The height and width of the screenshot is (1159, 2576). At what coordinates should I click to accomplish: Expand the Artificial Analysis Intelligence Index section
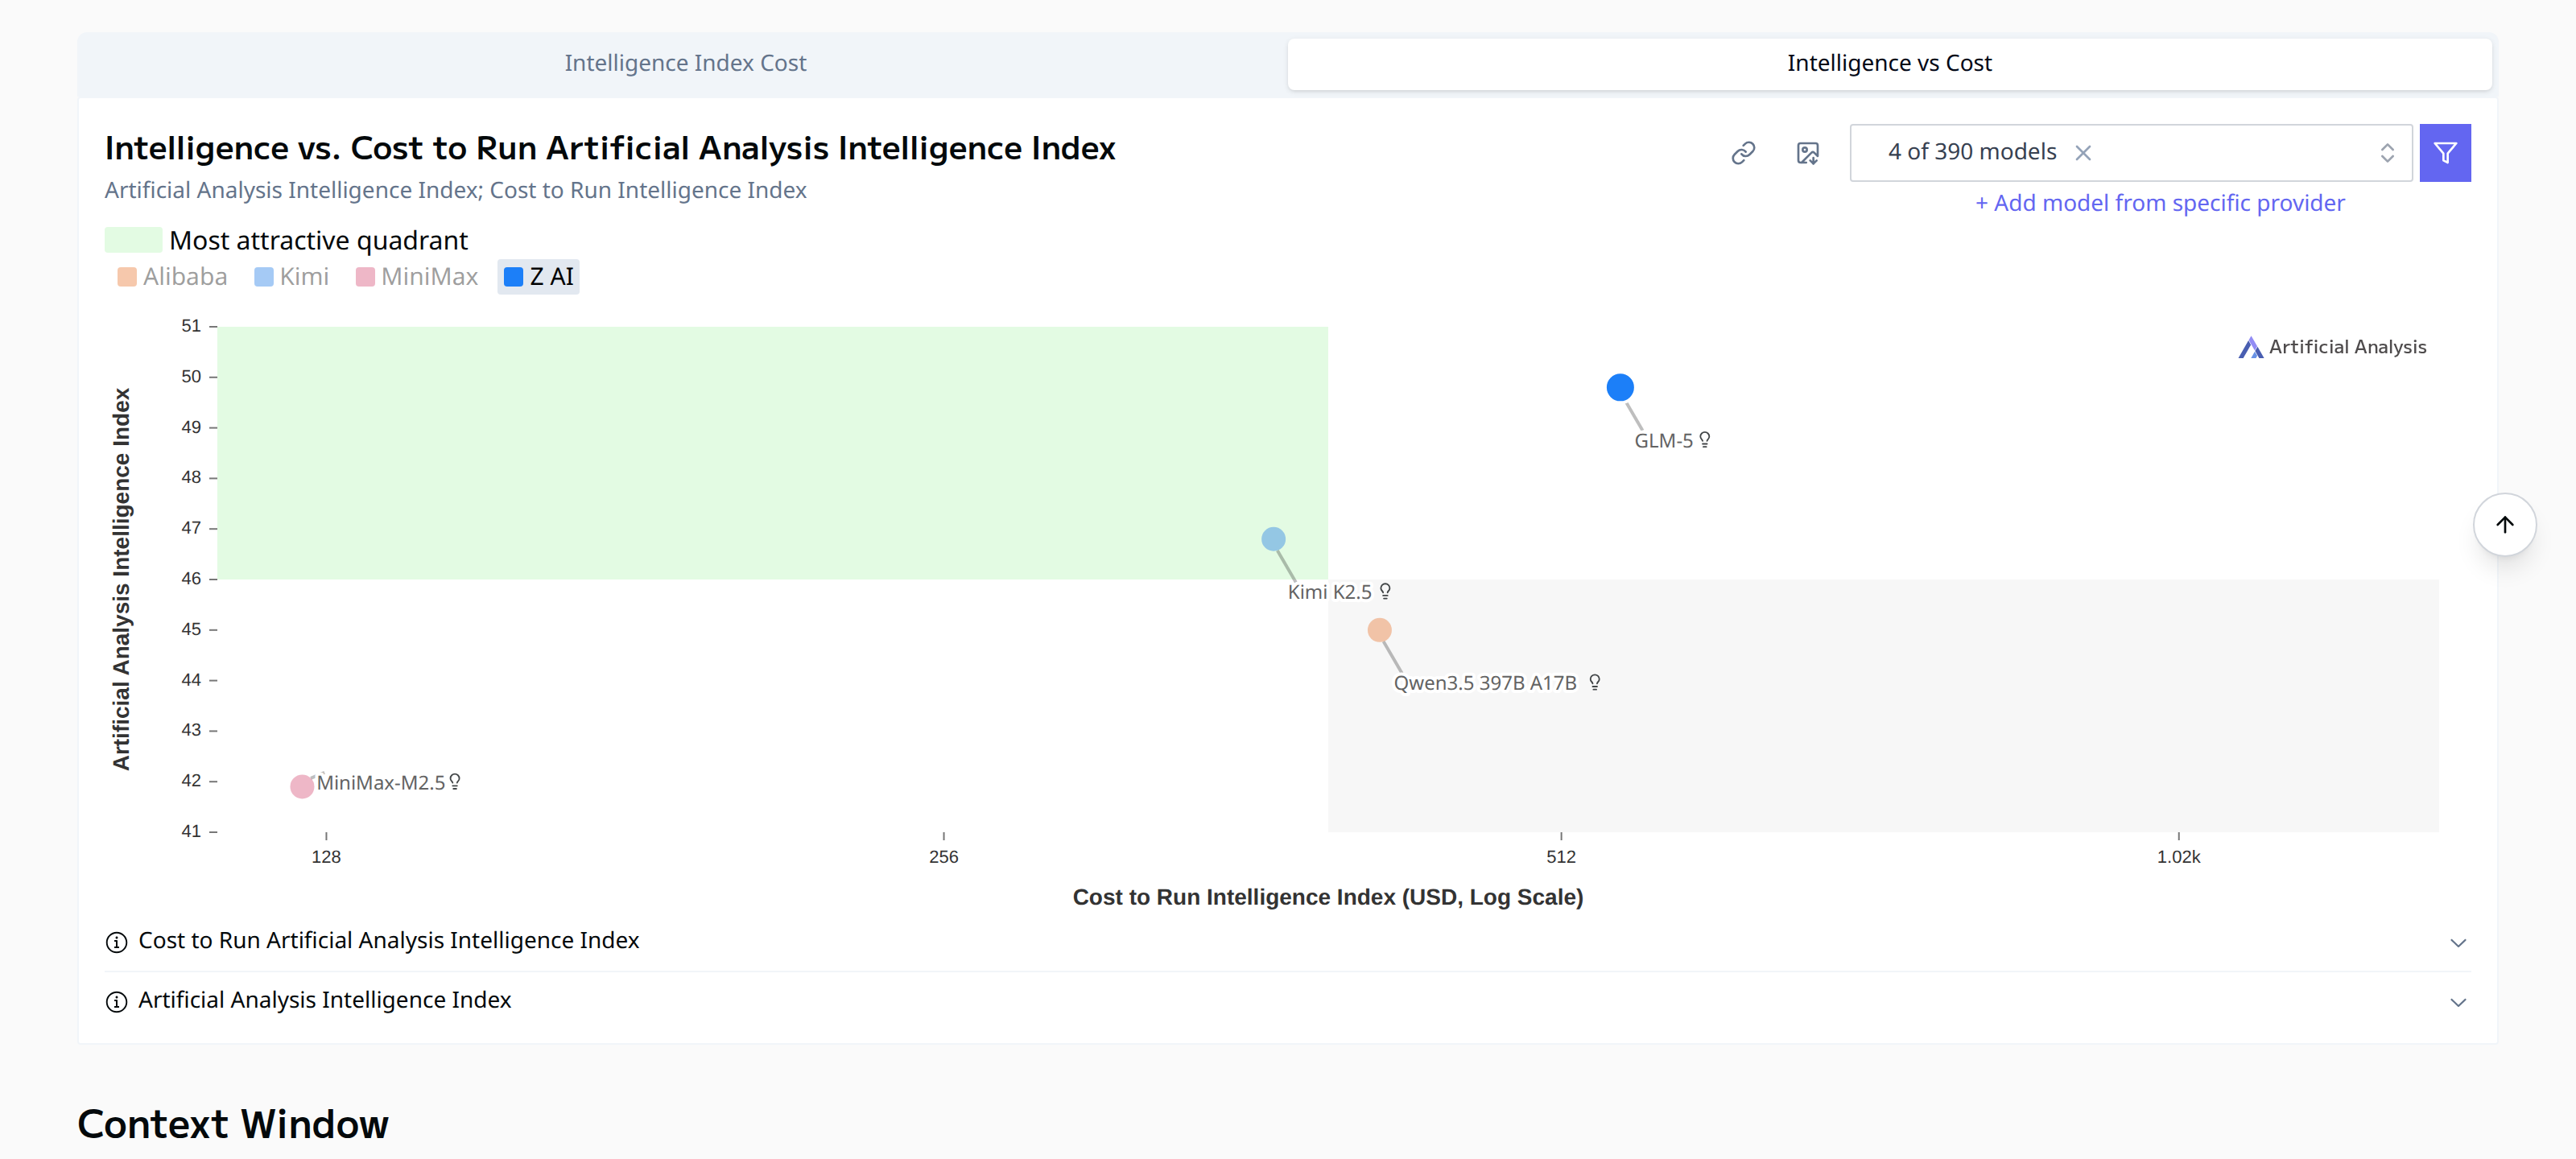click(x=2460, y=1001)
